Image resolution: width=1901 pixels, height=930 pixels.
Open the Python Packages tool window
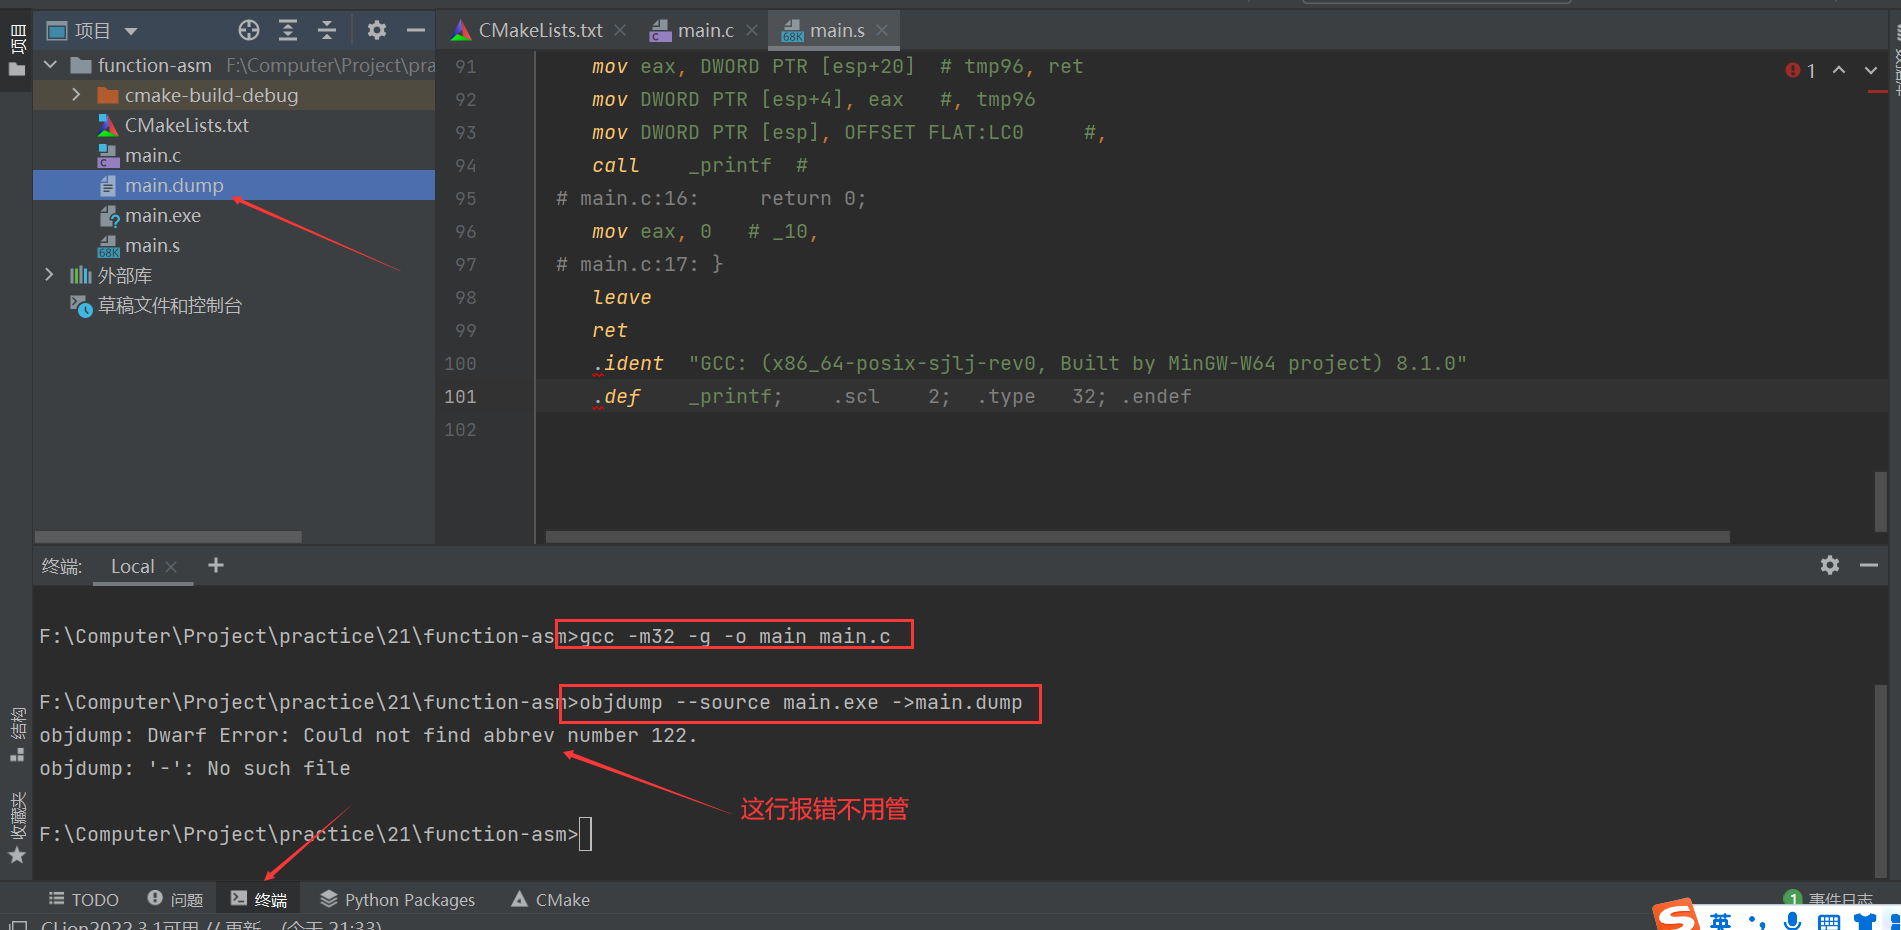pos(398,899)
